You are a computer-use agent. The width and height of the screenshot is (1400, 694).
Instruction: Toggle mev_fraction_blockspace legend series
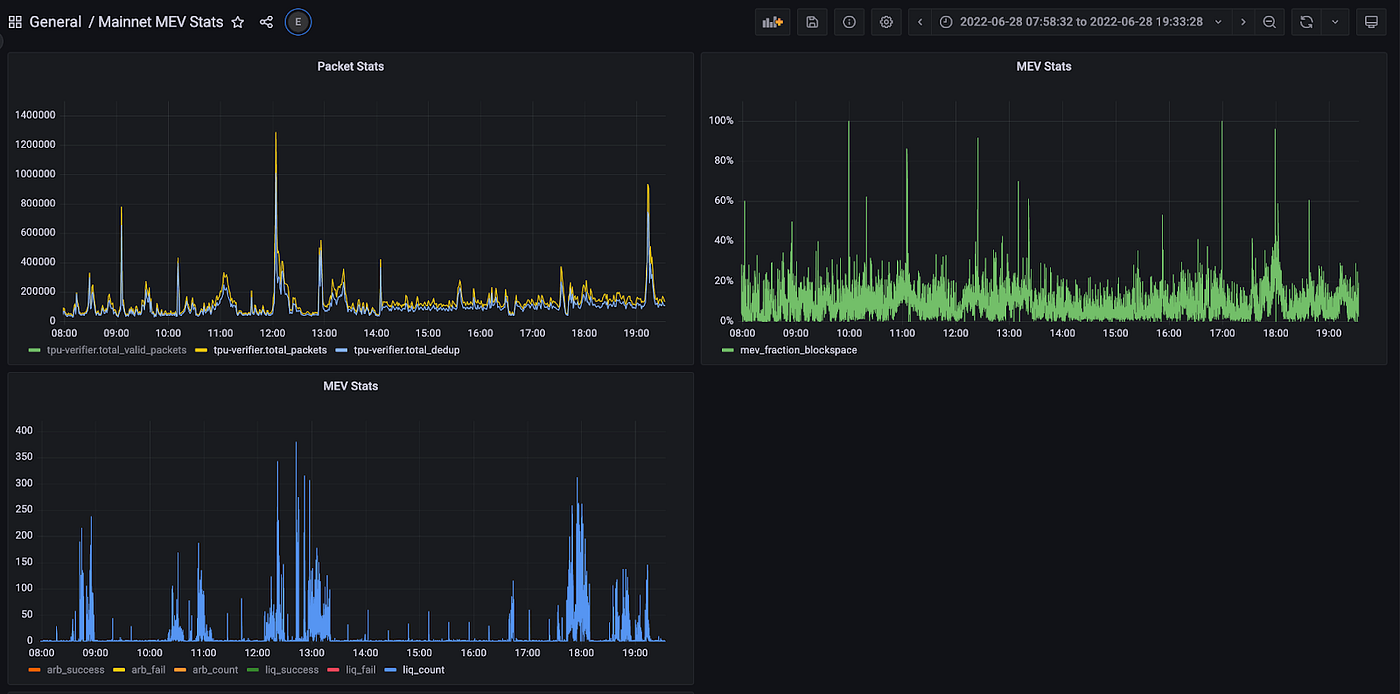tap(798, 350)
